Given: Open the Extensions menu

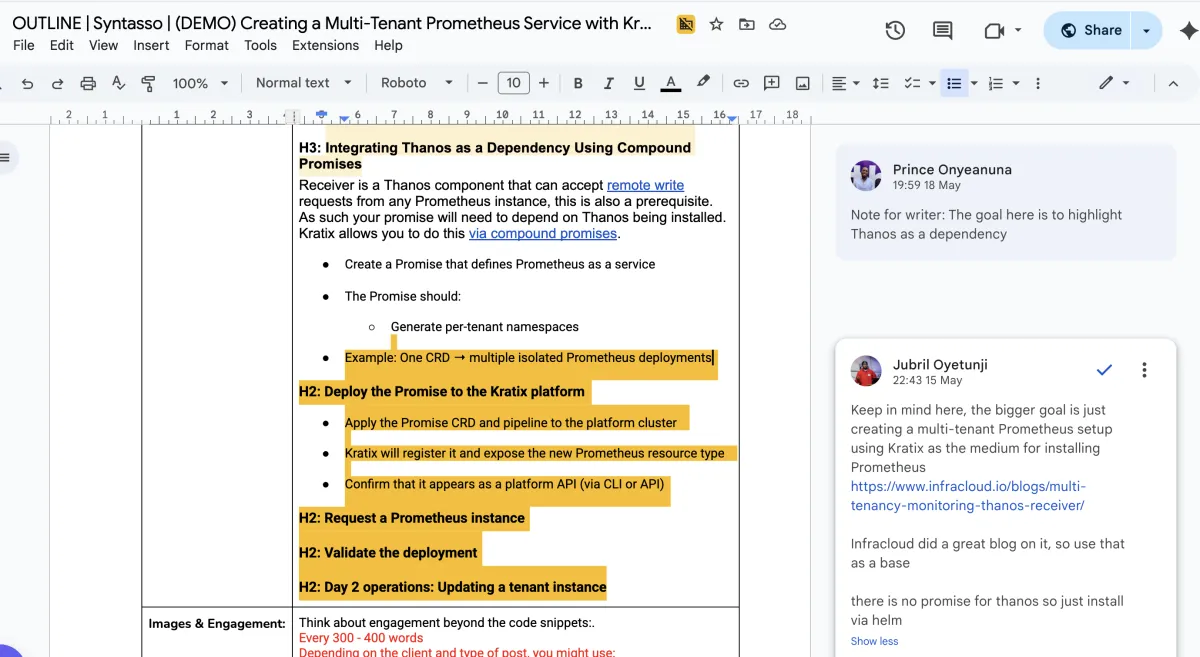Looking at the screenshot, I should [325, 45].
